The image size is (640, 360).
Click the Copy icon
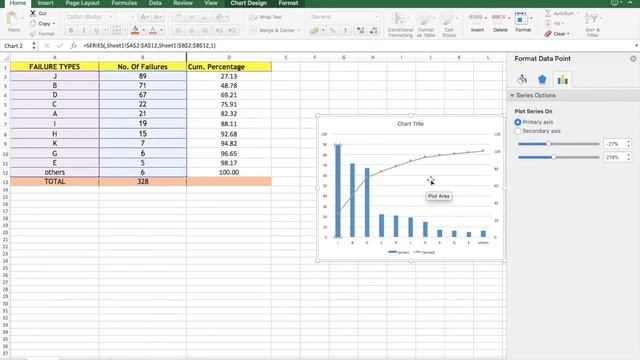click(33, 24)
